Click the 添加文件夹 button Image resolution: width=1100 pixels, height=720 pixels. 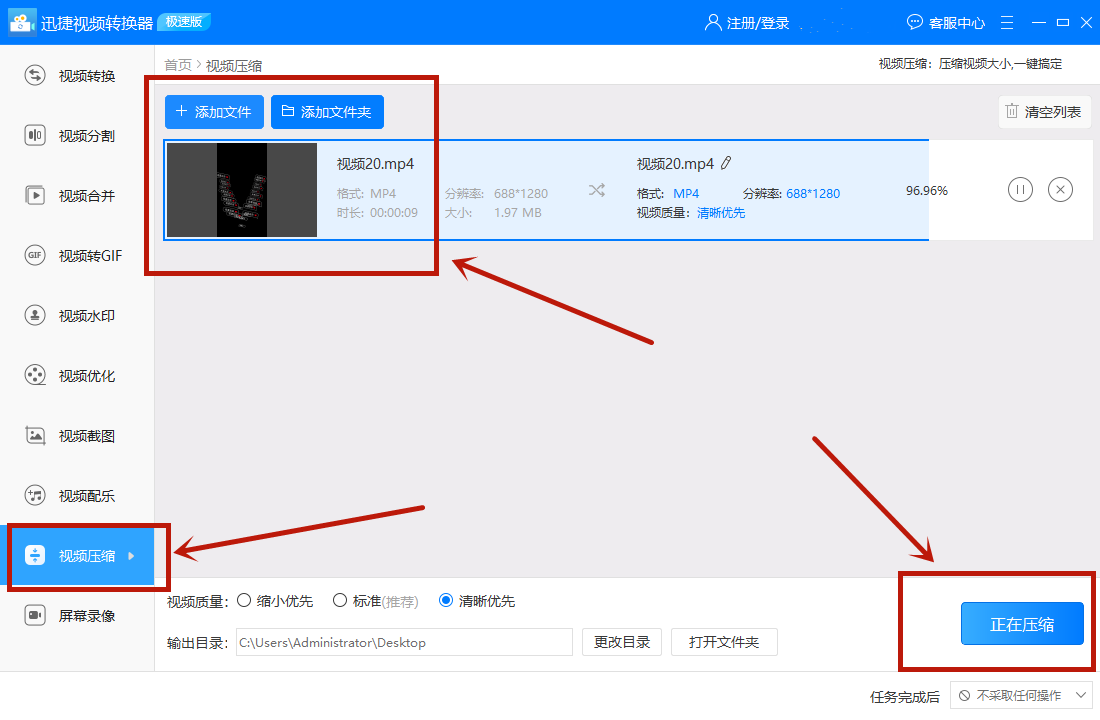click(x=327, y=112)
